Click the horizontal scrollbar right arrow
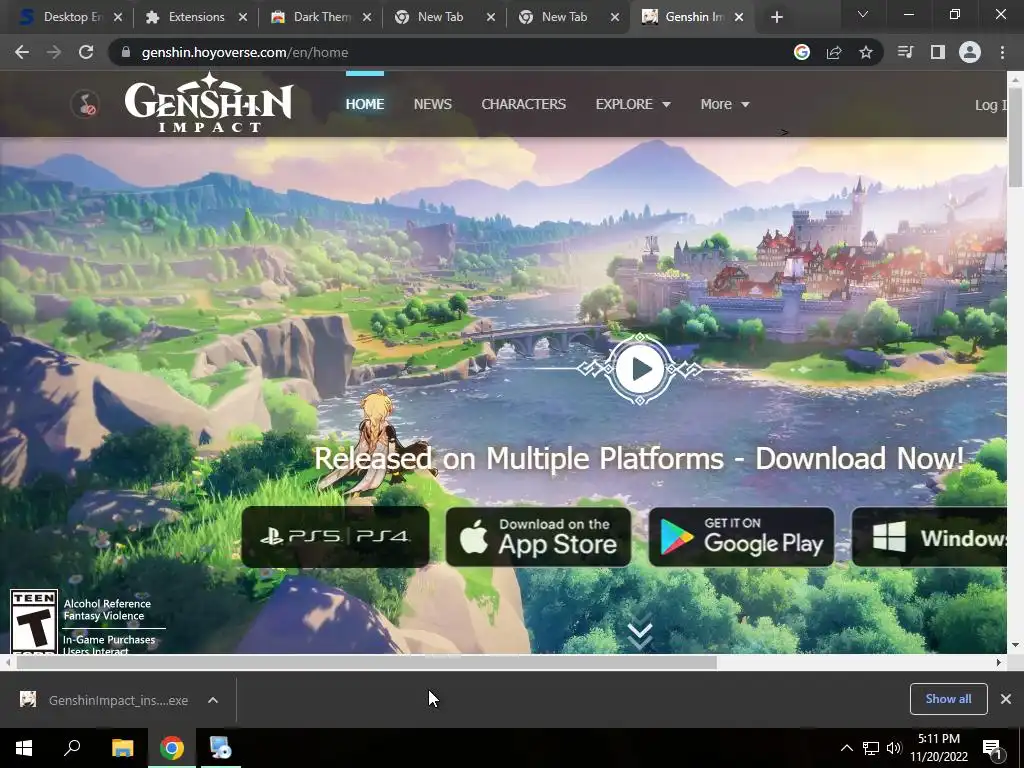 [x=999, y=662]
